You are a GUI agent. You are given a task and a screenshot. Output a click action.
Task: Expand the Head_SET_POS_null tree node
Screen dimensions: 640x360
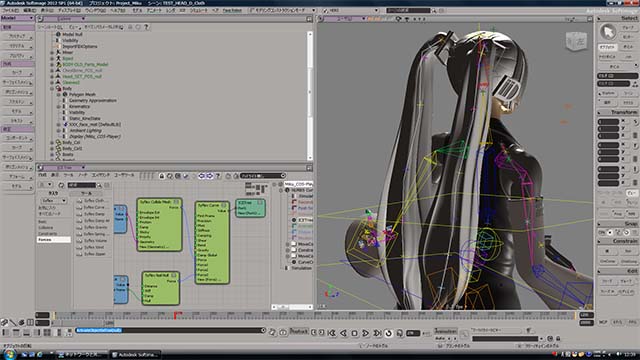[x=52, y=76]
